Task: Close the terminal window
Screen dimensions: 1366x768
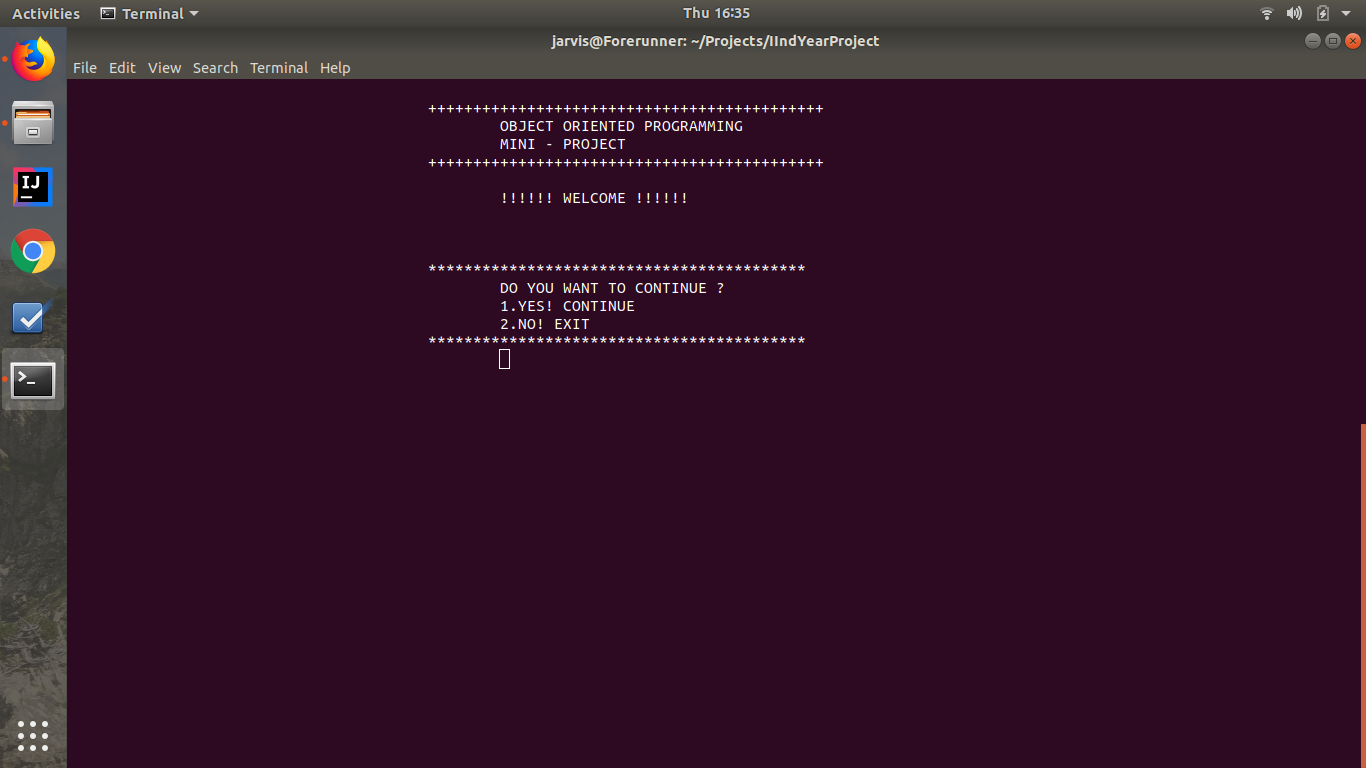Action: coord(1353,41)
